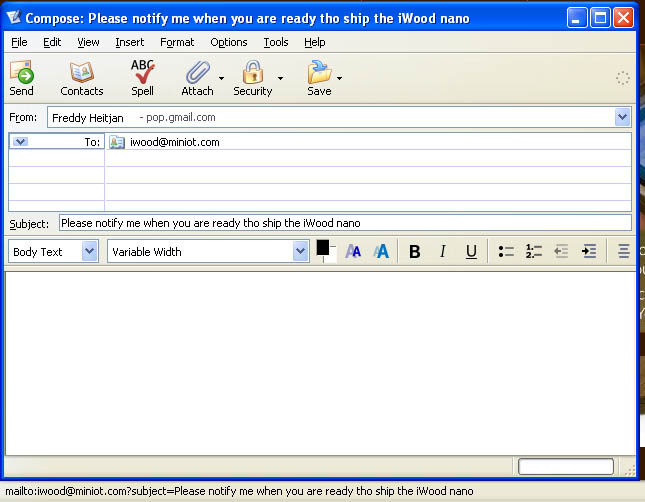Open the View menu
645x502 pixels.
point(88,42)
